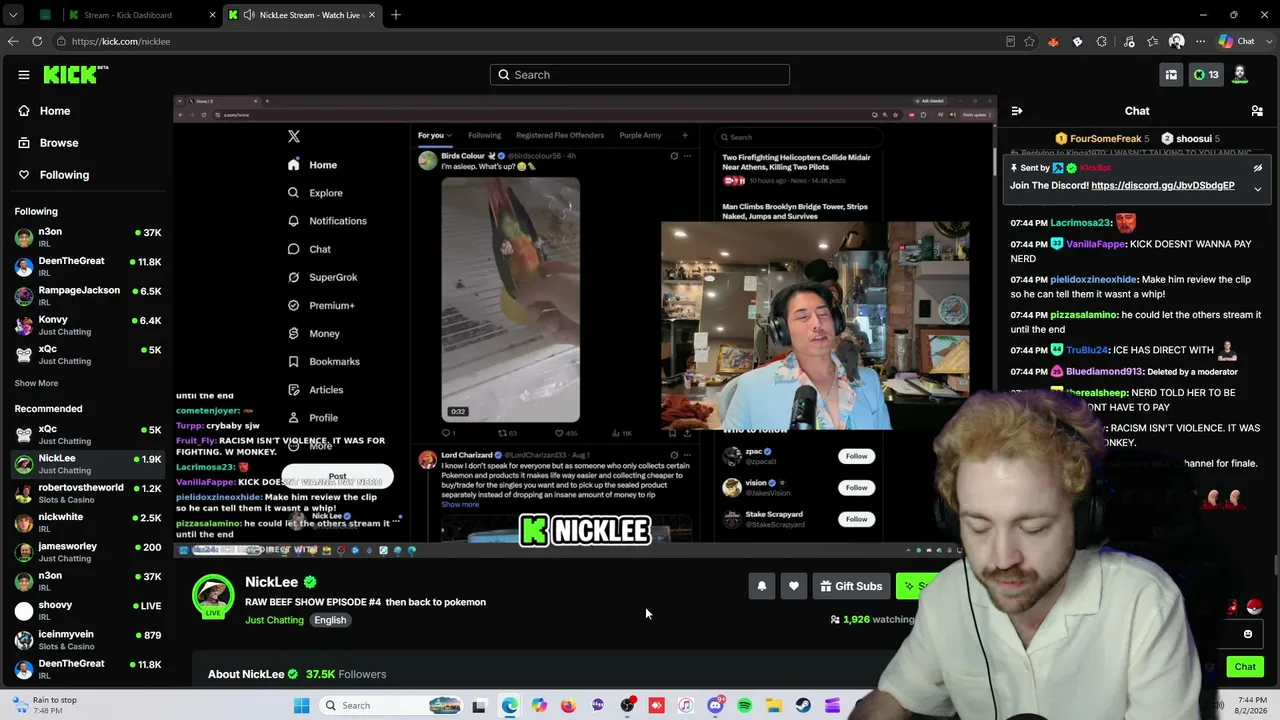Open OBS Studio from taskbar
The image size is (1280, 720).
click(627, 706)
